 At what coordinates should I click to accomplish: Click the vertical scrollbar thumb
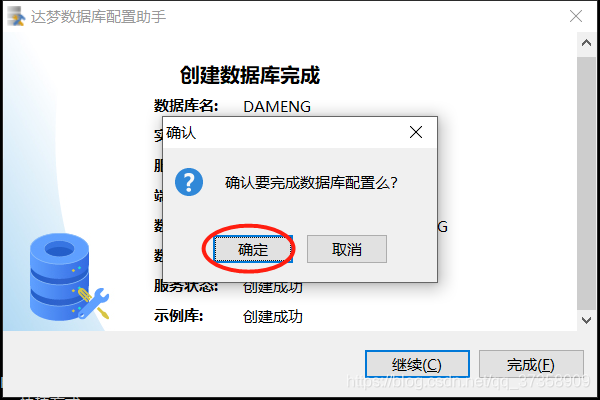(x=586, y=184)
